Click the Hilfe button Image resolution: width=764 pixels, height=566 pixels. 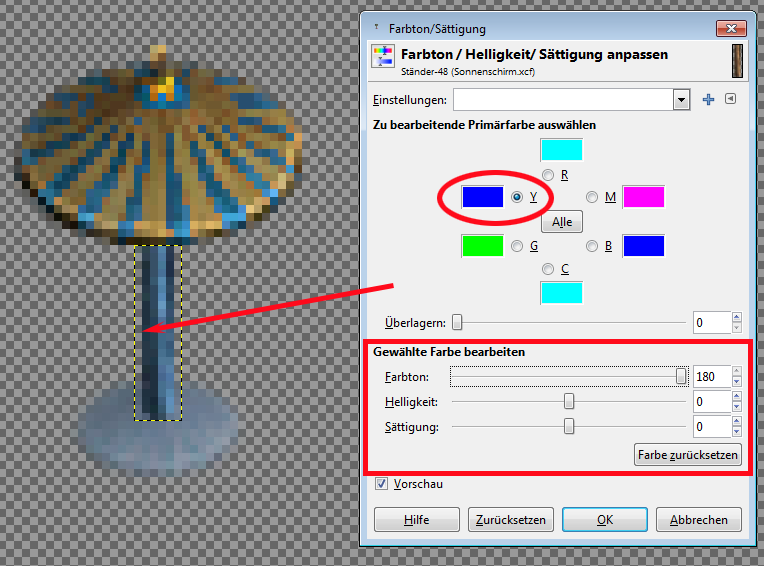pos(417,520)
